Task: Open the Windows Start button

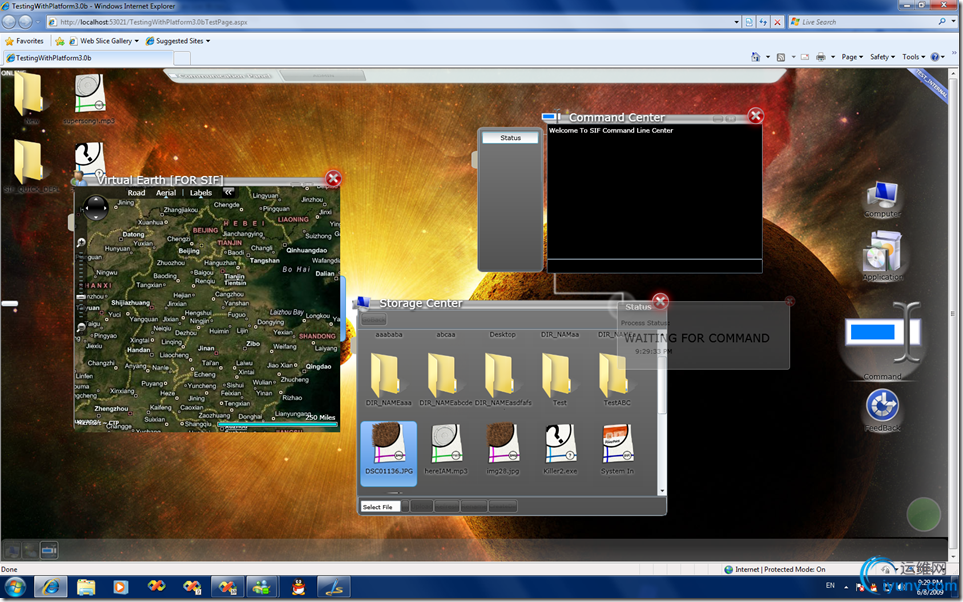Action: tap(15, 587)
